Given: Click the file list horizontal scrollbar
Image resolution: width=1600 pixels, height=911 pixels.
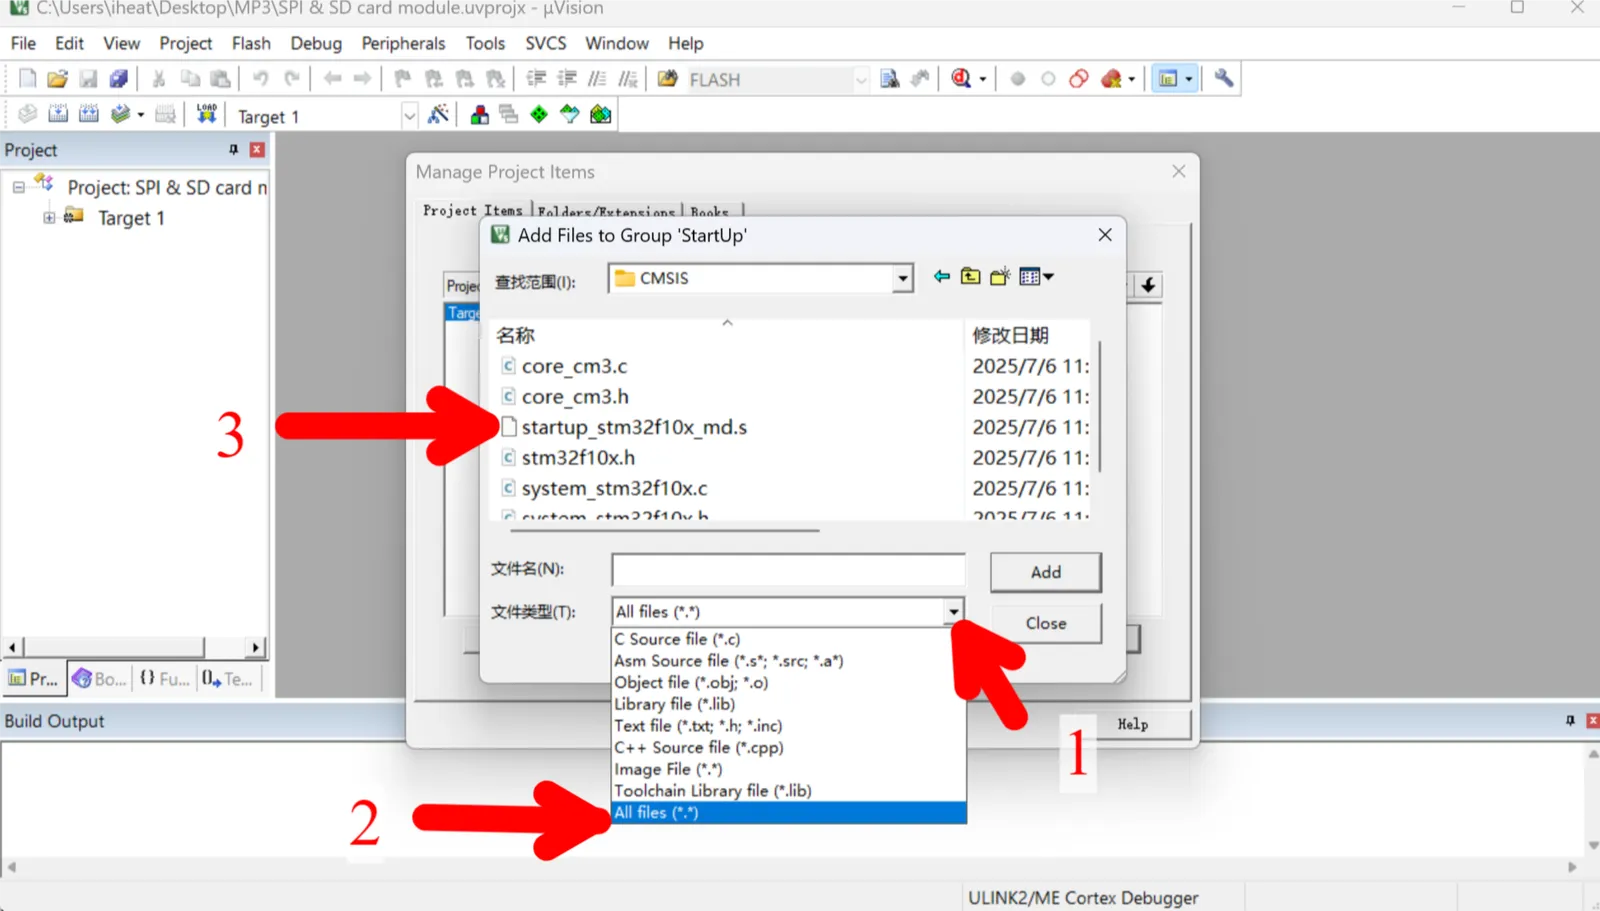Looking at the screenshot, I should tap(663, 531).
